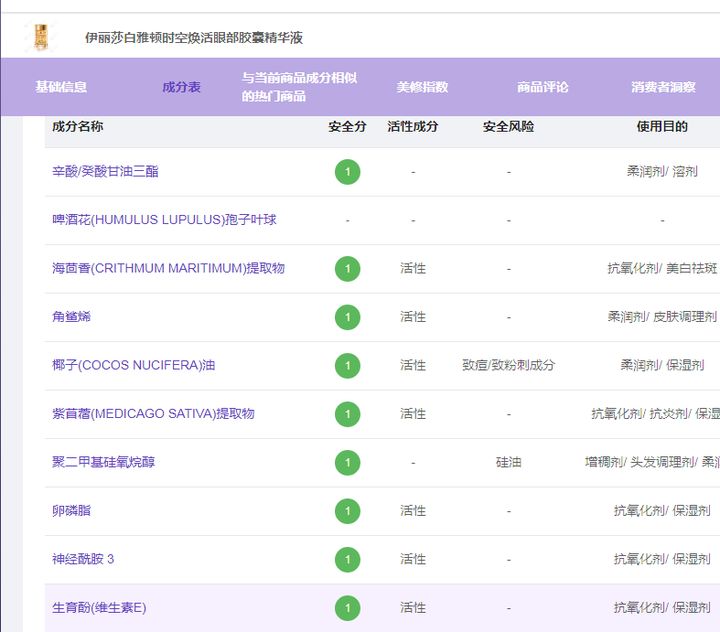
Task: Open ingredient link 紫苜蓿(MEDICAGO SATIVA)提取物
Action: coord(153,413)
